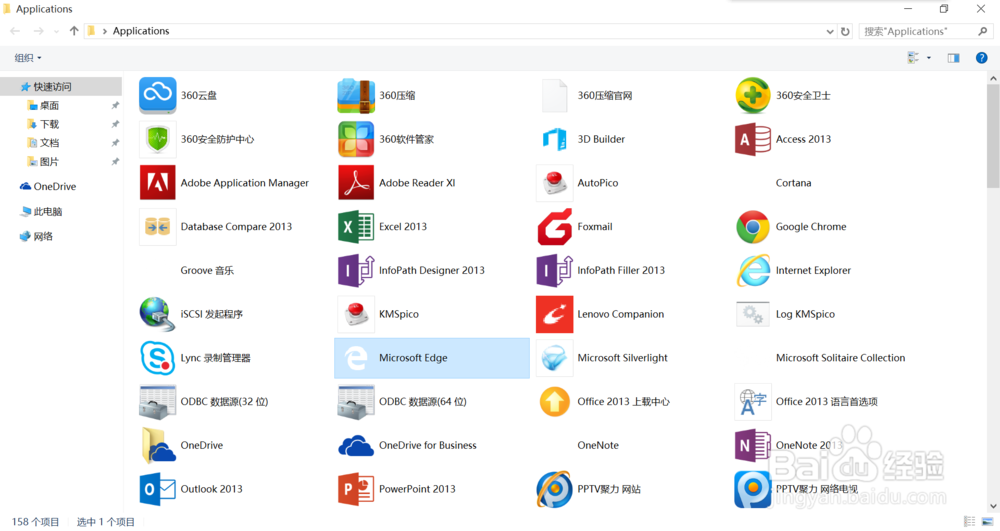Click the AutoPico red button icon
The height and width of the screenshot is (531, 1000).
coord(554,183)
